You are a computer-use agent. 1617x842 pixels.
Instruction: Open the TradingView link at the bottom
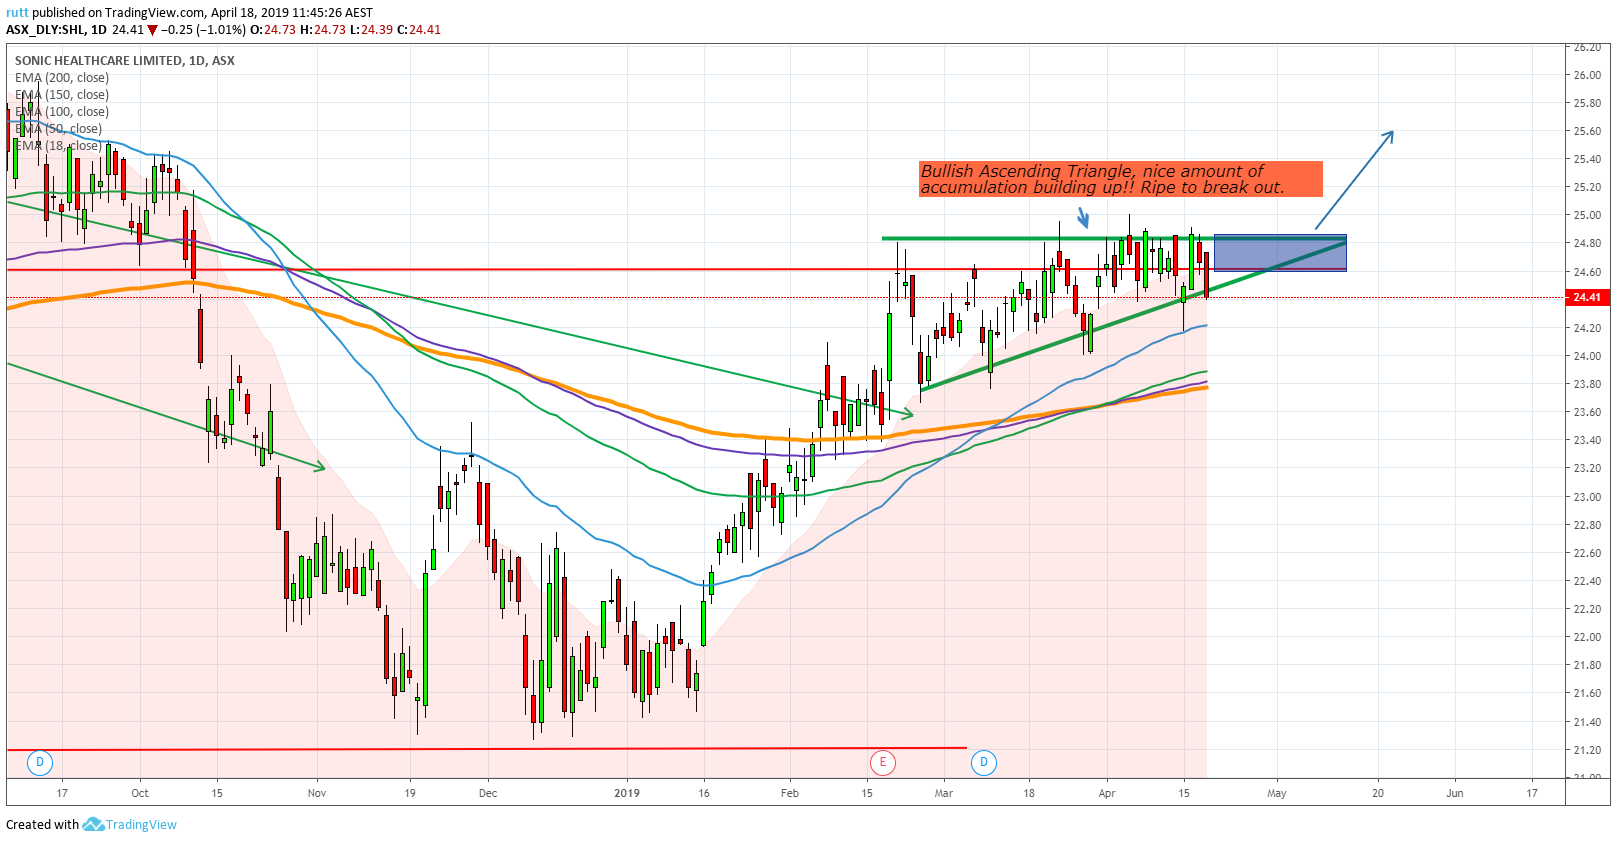pos(141,825)
